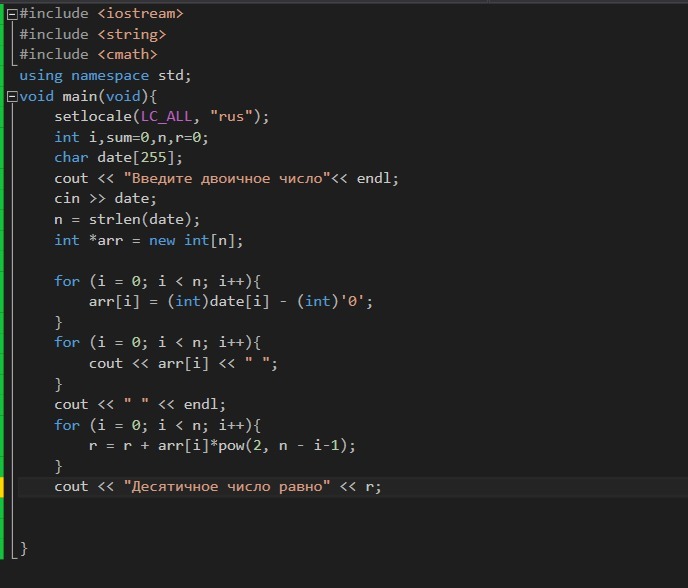Click the 'cout << arr[i] << " ";' line
This screenshot has height=588, width=688.
click(x=183, y=363)
